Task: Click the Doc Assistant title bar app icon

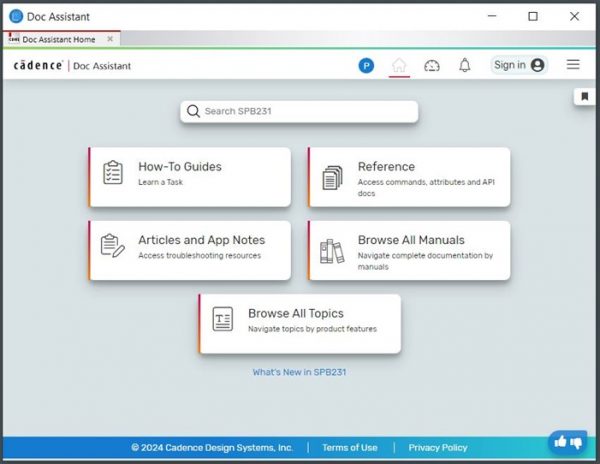Action: (16, 16)
